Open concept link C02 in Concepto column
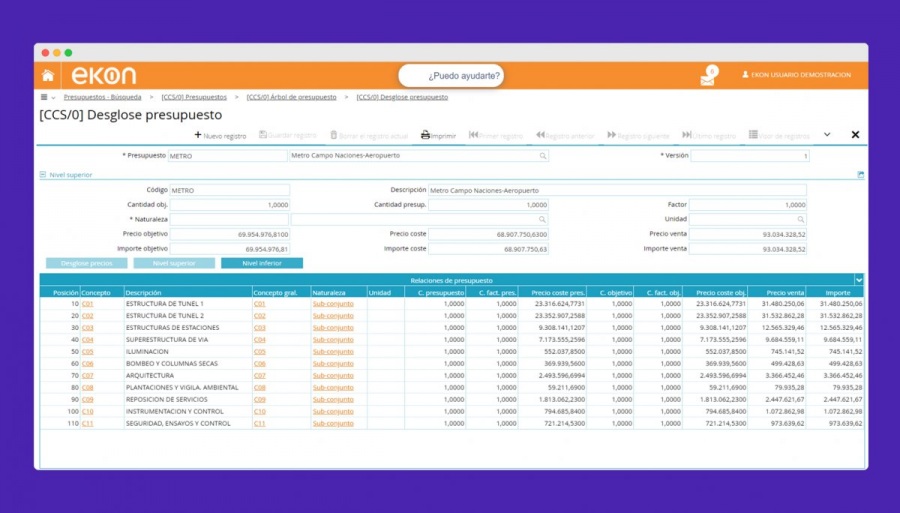This screenshot has height=513, width=900. click(87, 316)
